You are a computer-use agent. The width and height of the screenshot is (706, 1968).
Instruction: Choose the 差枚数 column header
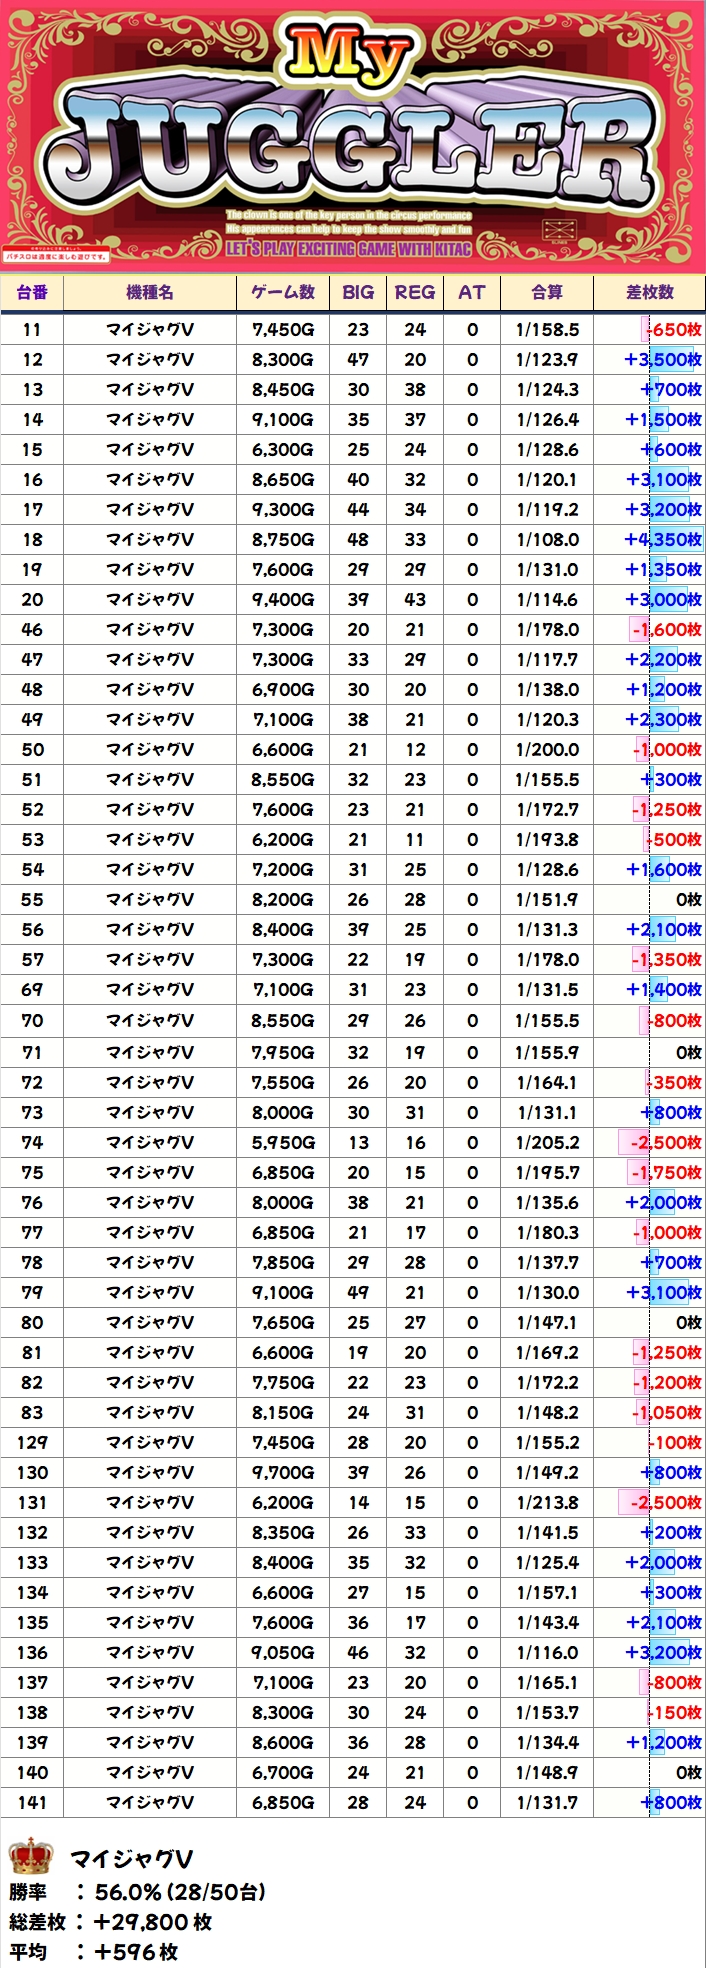[650, 292]
